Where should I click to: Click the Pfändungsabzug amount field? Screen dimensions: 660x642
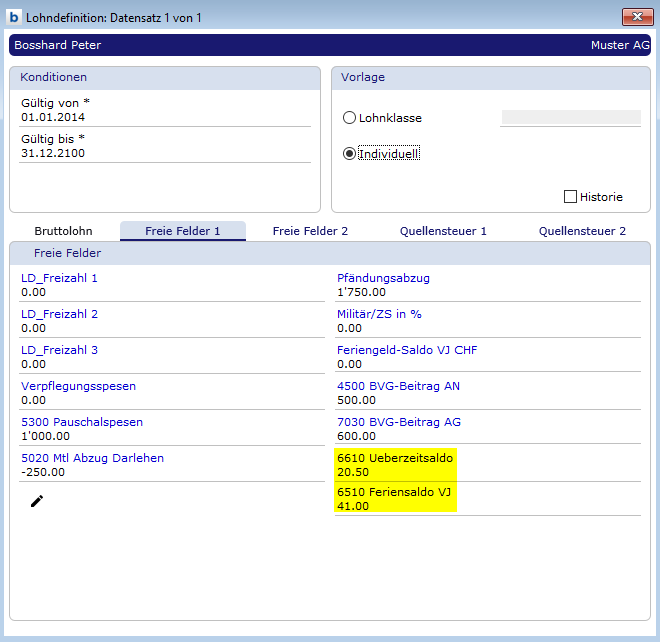tap(487, 293)
